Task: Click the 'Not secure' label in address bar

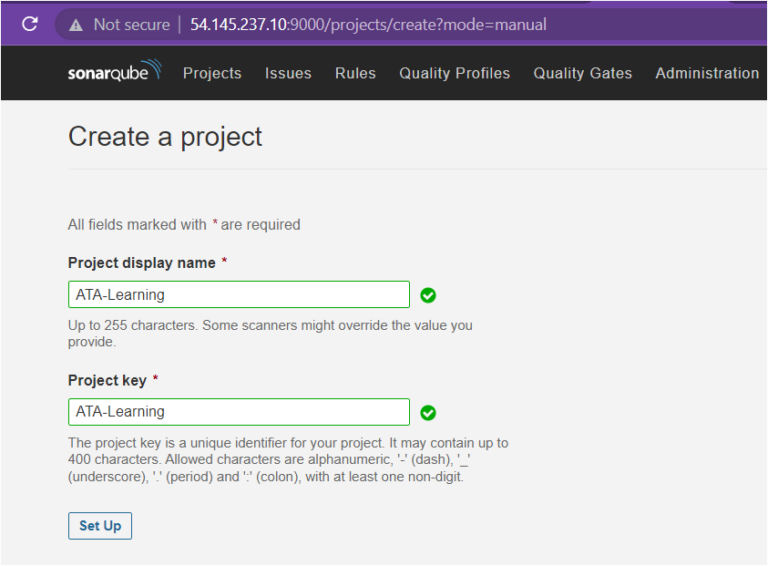Action: pos(131,24)
